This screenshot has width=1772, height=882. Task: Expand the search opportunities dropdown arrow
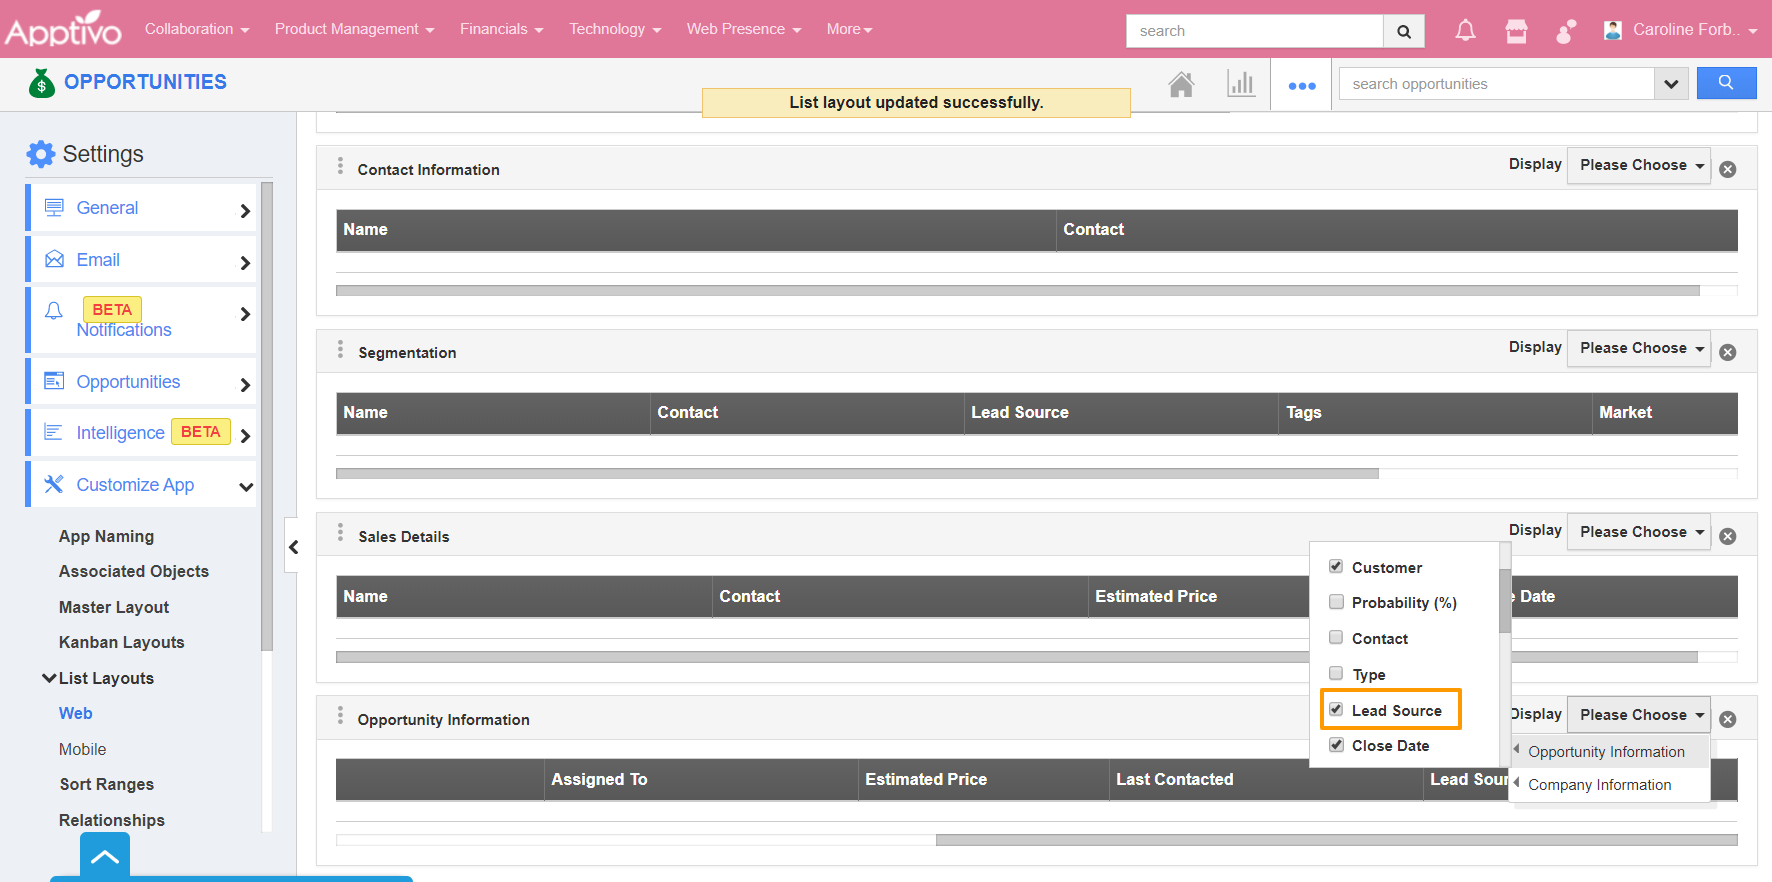pos(1670,84)
